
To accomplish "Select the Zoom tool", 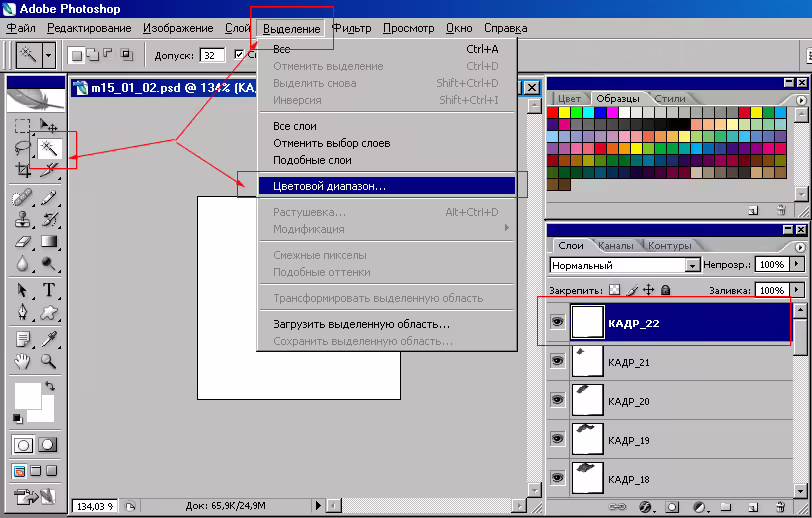I will [49, 361].
